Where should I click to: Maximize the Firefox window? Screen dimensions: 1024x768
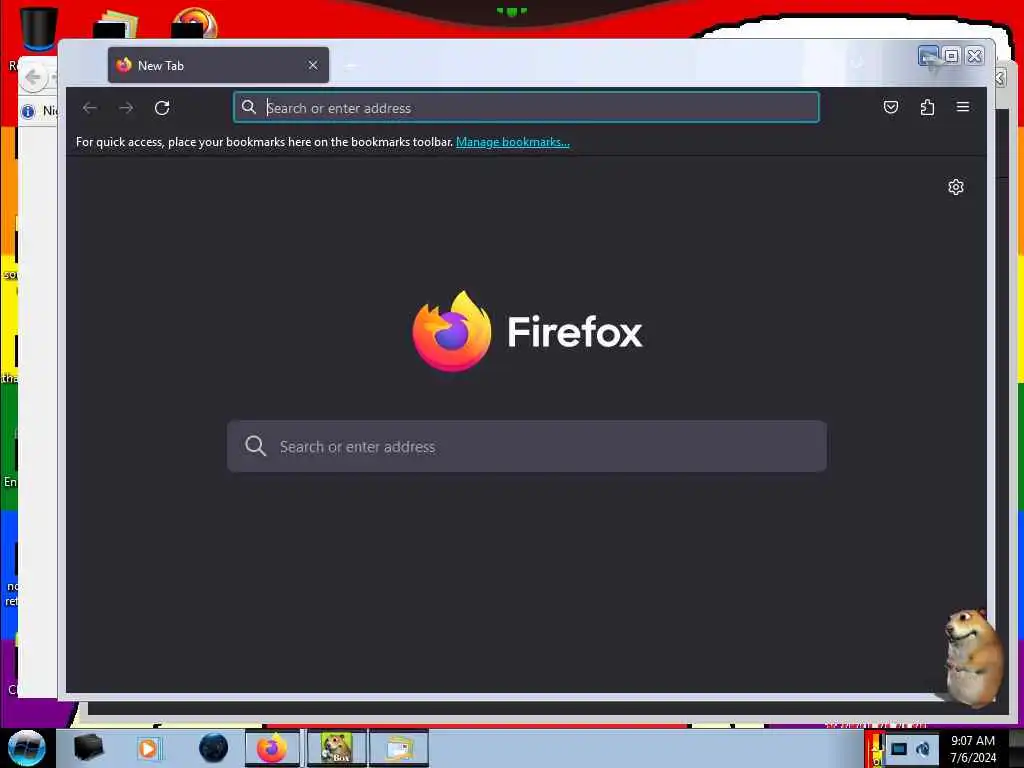click(952, 56)
